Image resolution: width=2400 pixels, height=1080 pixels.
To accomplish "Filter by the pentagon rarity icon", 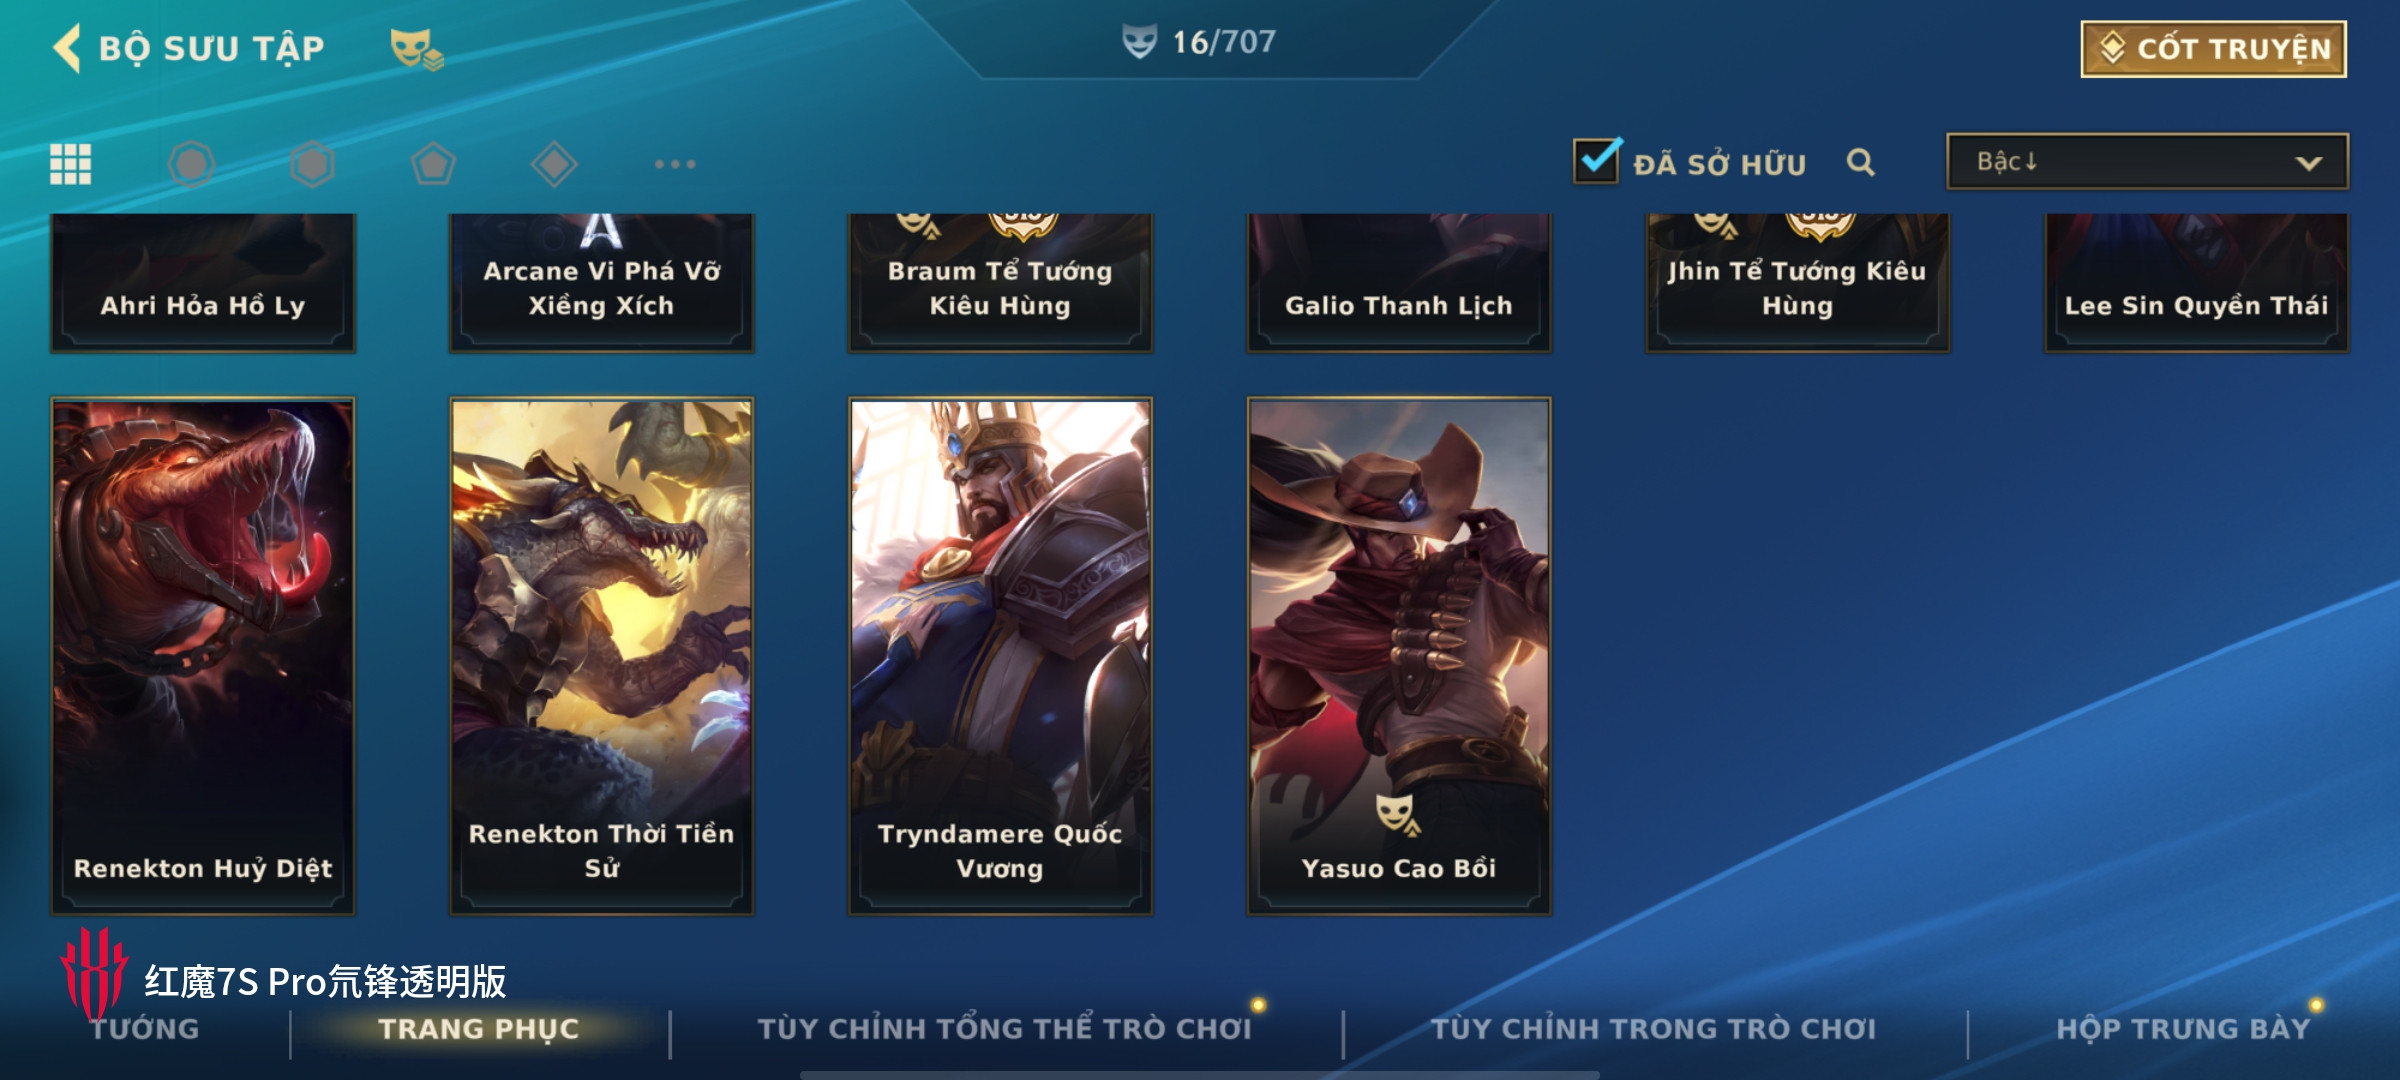I will [433, 164].
